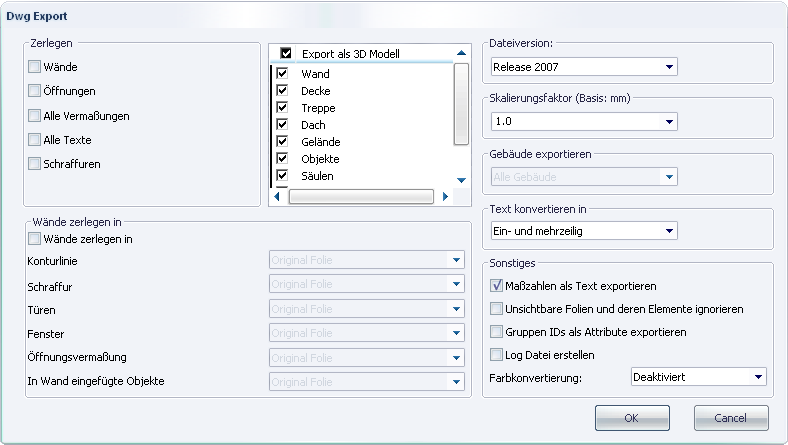This screenshot has width=788, height=445.
Task: Toggle the Wände checkbox under Zerlegen
Action: click(34, 66)
